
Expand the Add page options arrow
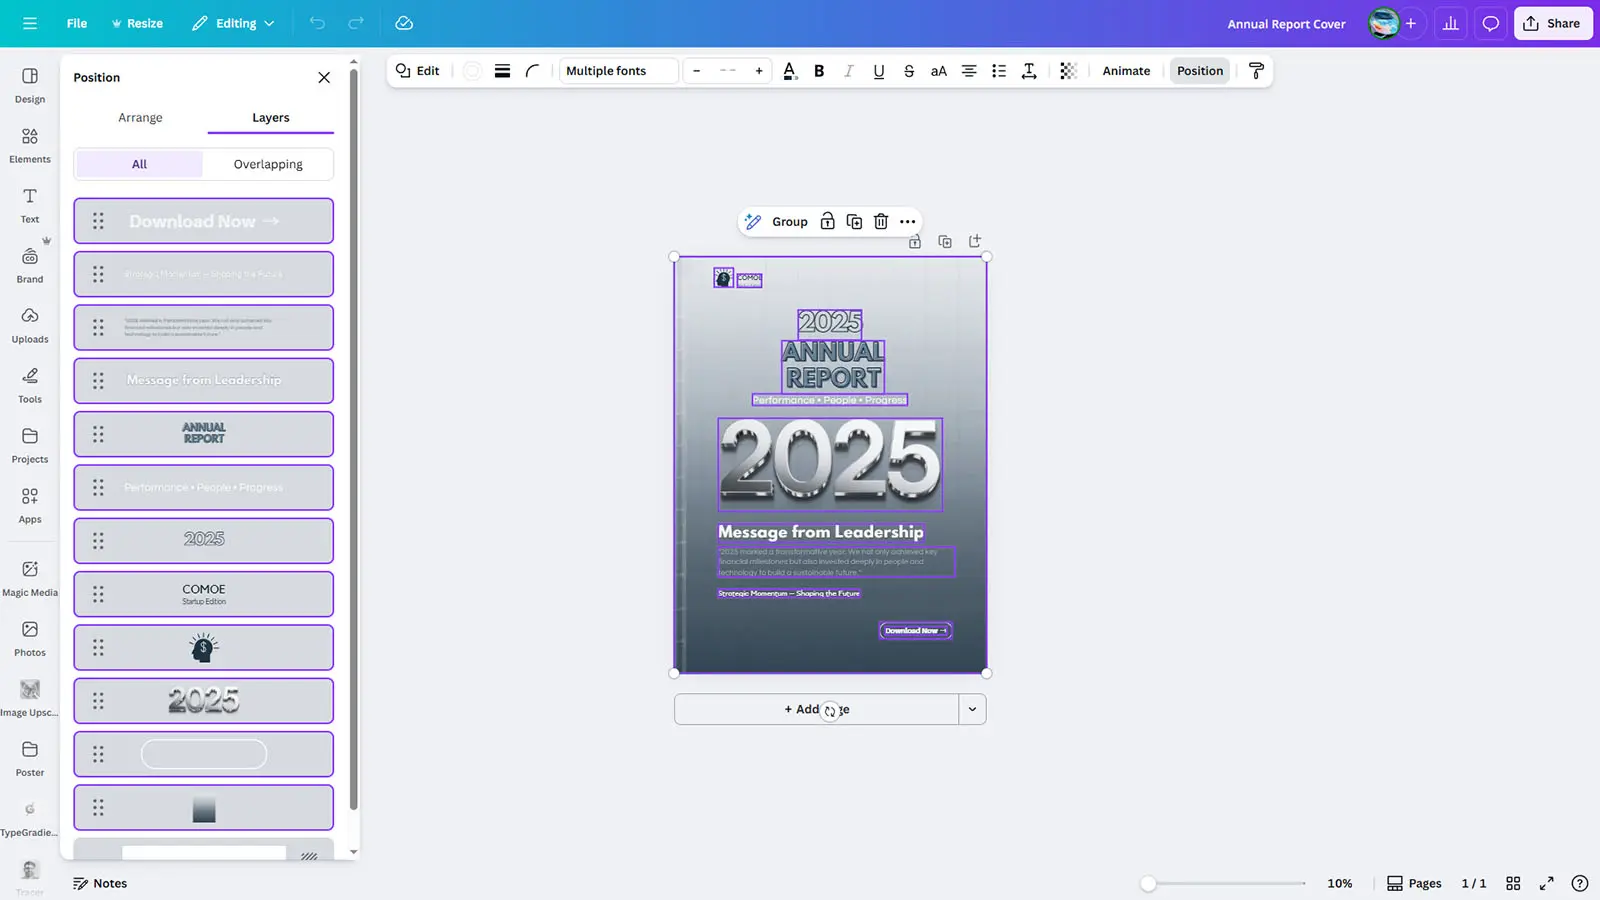[972, 709]
